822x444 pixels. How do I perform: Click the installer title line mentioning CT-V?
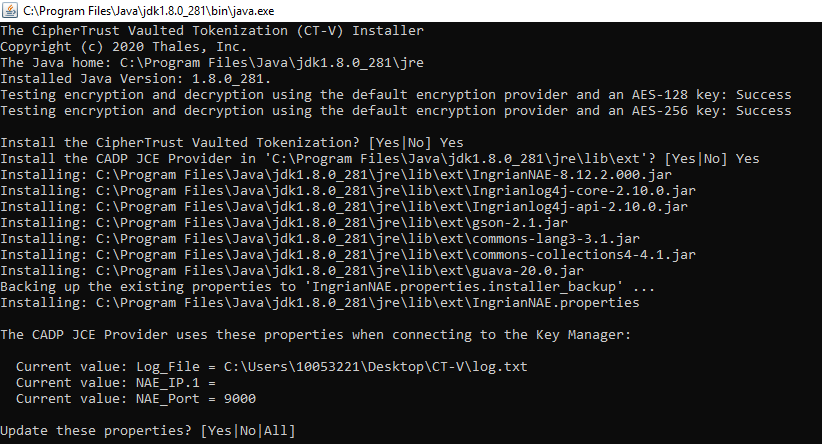[212, 30]
